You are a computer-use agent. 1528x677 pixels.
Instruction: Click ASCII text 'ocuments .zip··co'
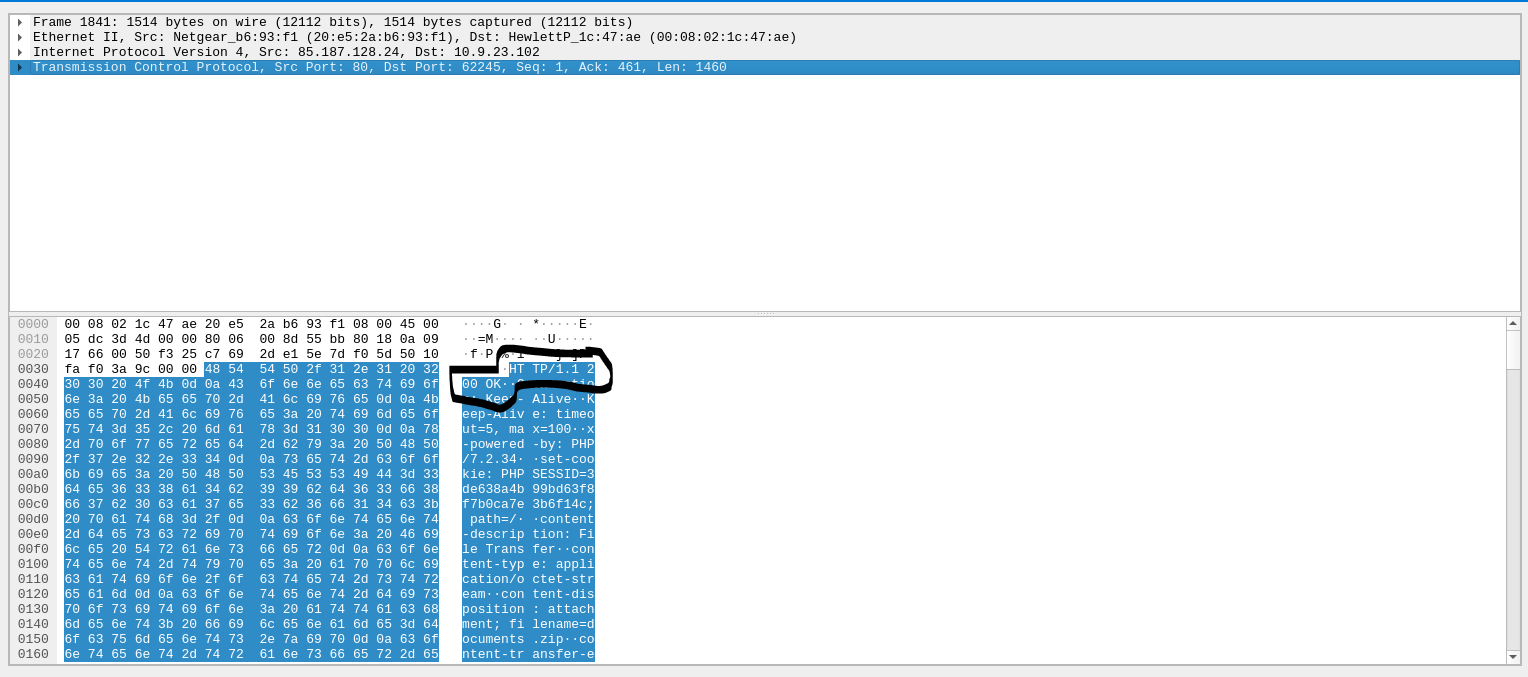tap(528, 639)
